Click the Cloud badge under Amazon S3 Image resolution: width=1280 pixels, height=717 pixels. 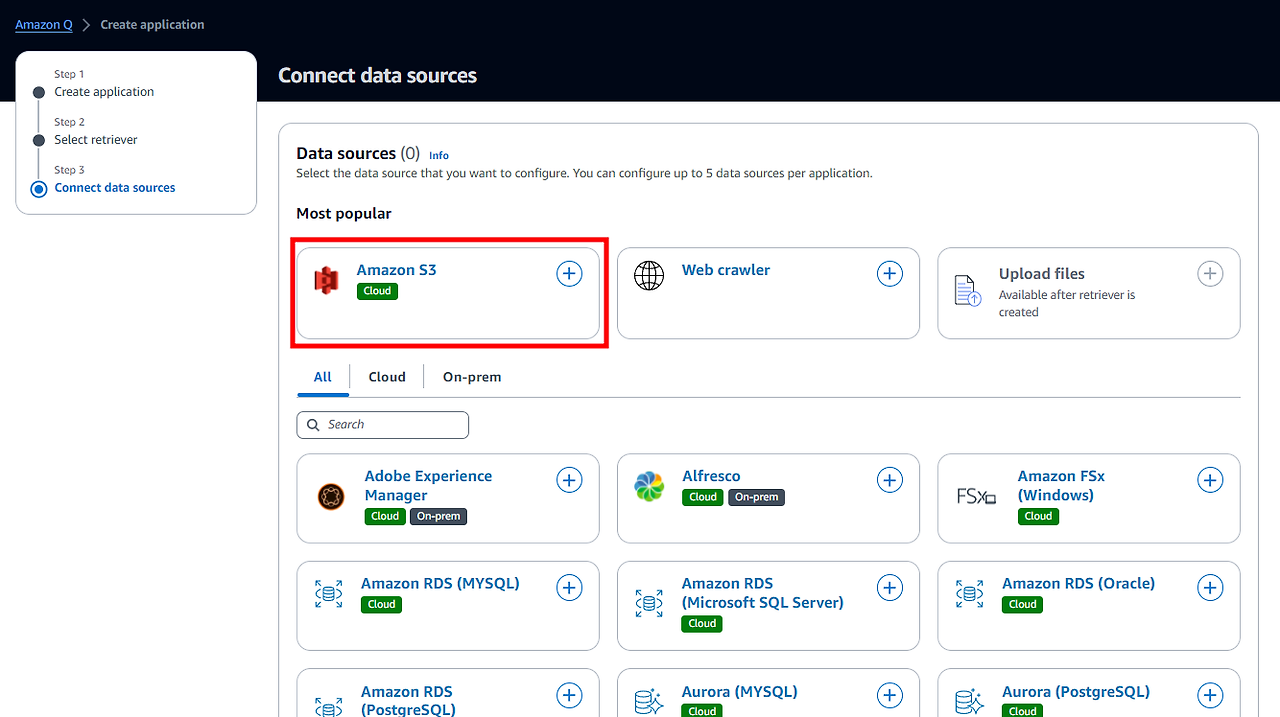[x=378, y=291]
